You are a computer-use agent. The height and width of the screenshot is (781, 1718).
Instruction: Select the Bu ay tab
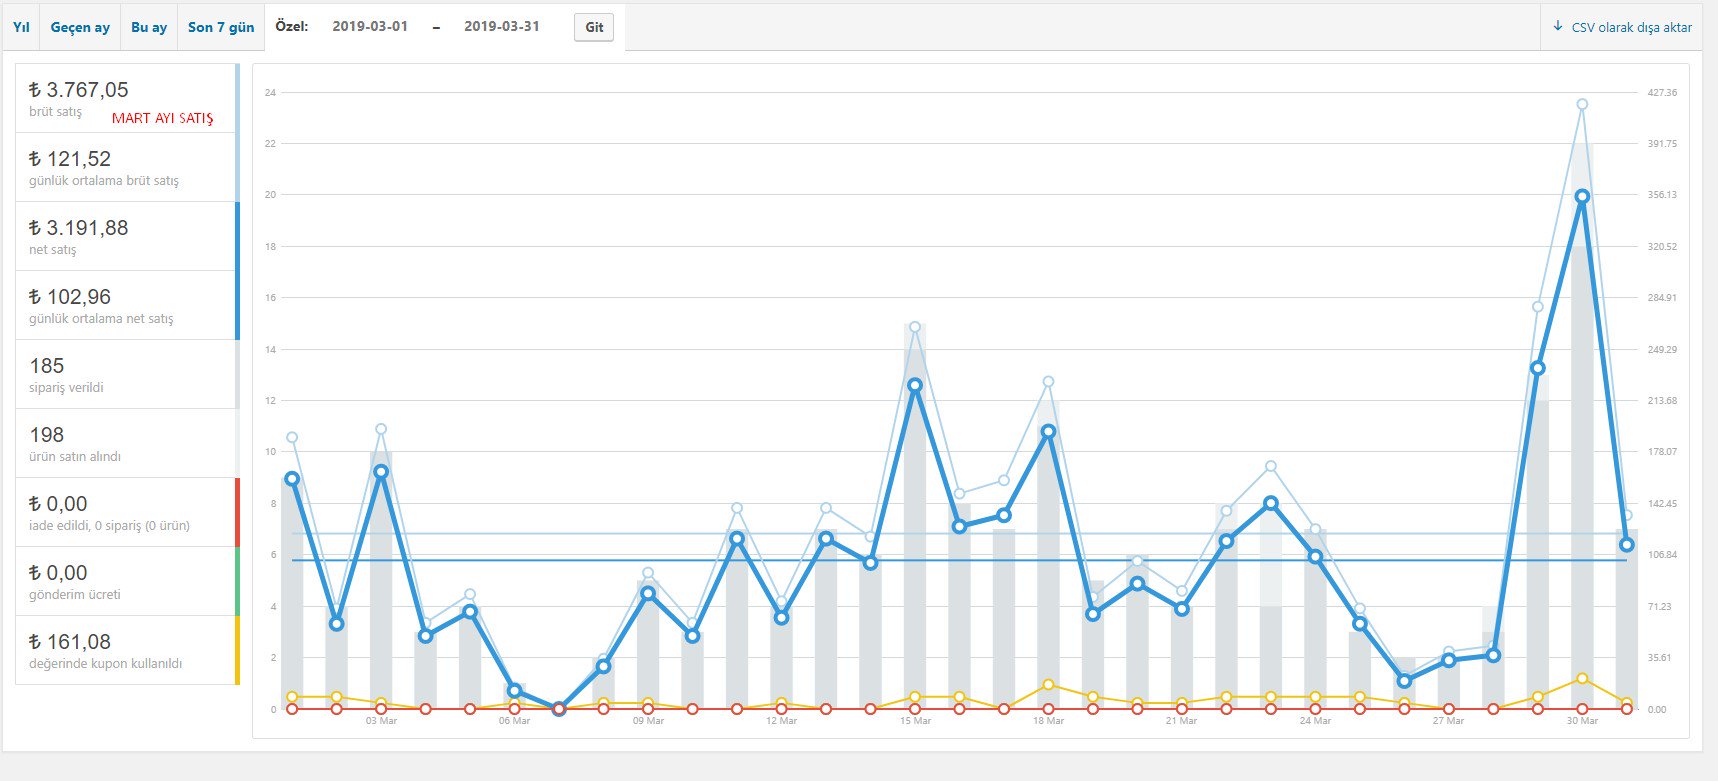[149, 27]
